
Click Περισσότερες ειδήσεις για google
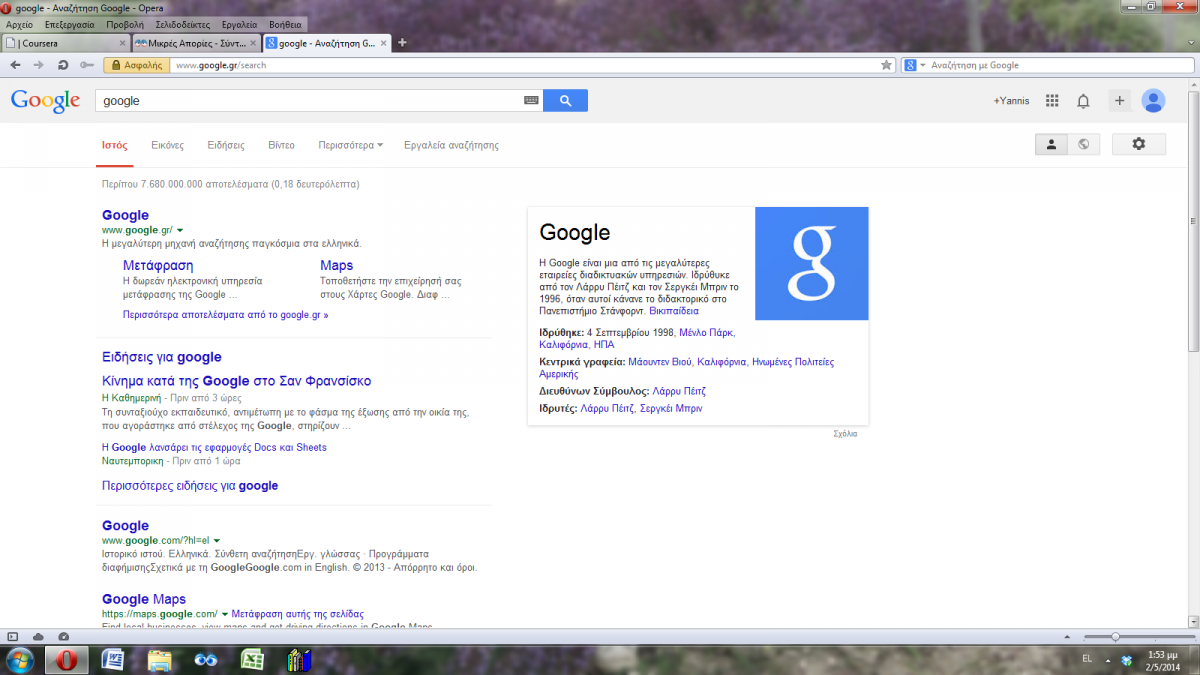(x=190, y=486)
